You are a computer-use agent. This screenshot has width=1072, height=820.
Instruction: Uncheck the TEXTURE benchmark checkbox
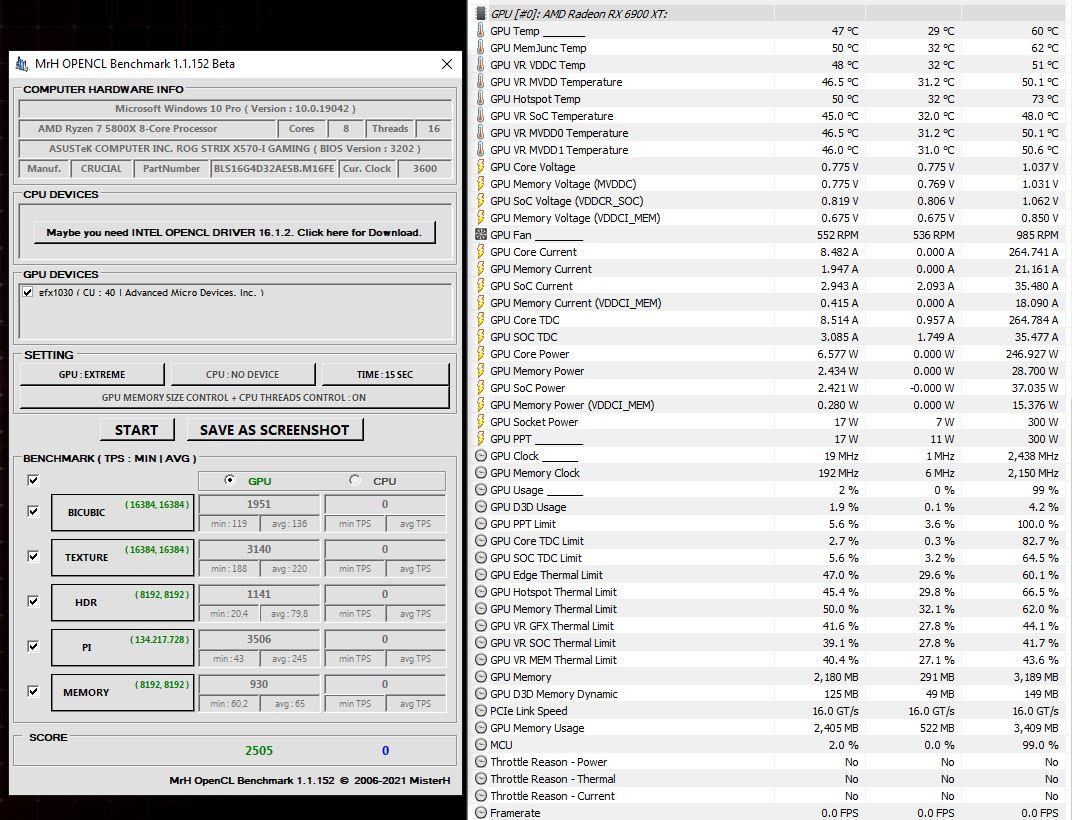pos(33,556)
